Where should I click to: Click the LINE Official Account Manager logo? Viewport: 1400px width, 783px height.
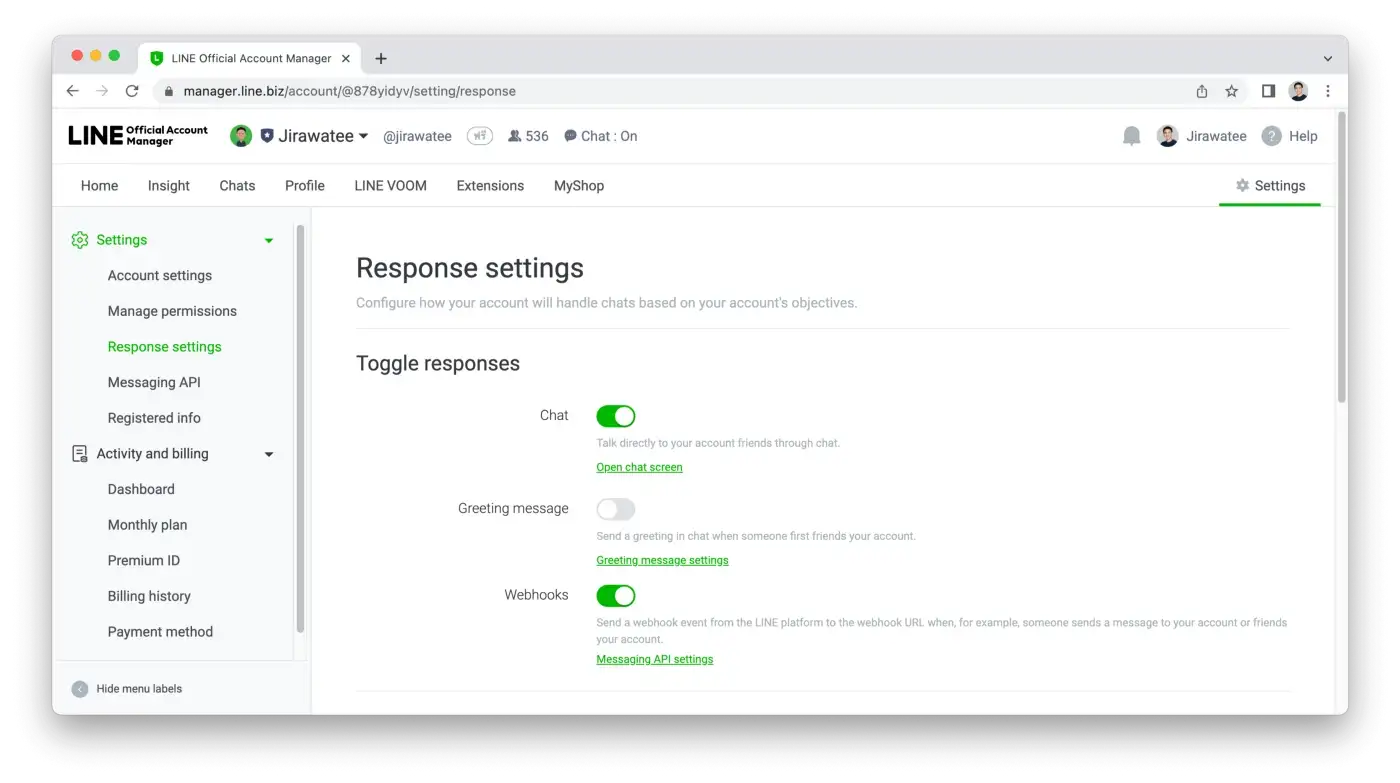coord(138,136)
